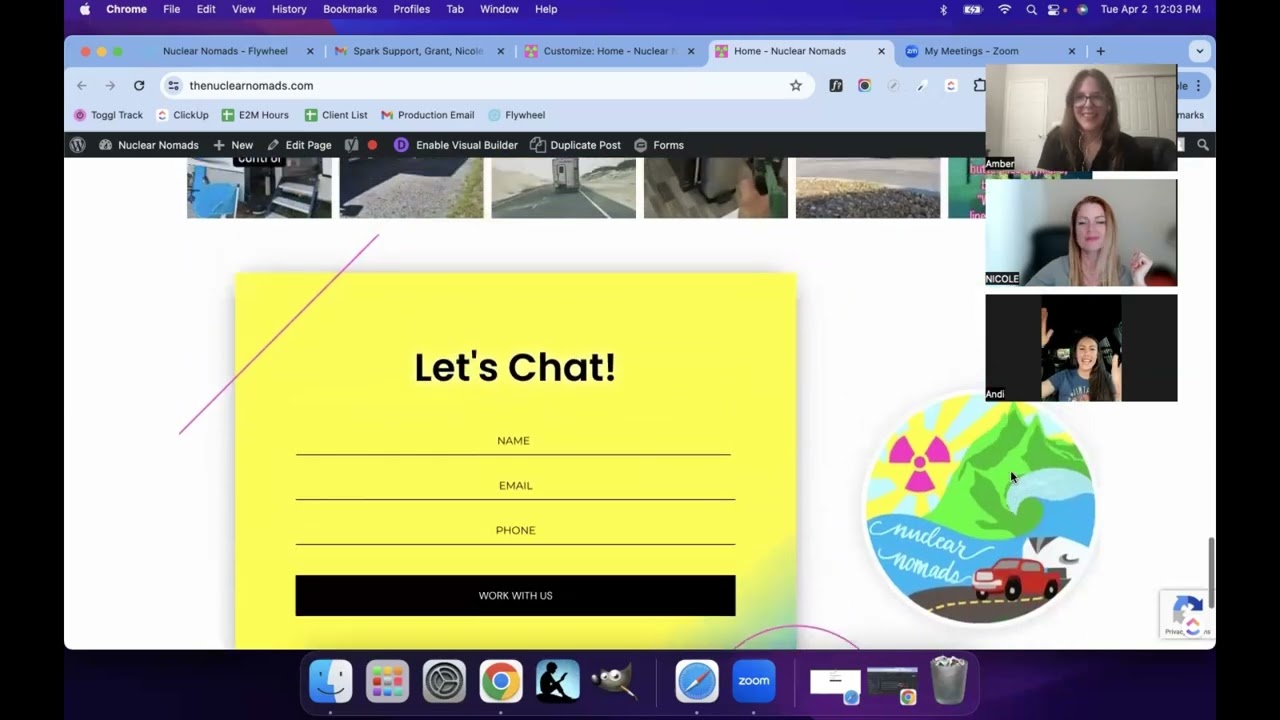Viewport: 1280px width, 720px height.
Task: Click the PHONE input field
Action: pos(515,531)
